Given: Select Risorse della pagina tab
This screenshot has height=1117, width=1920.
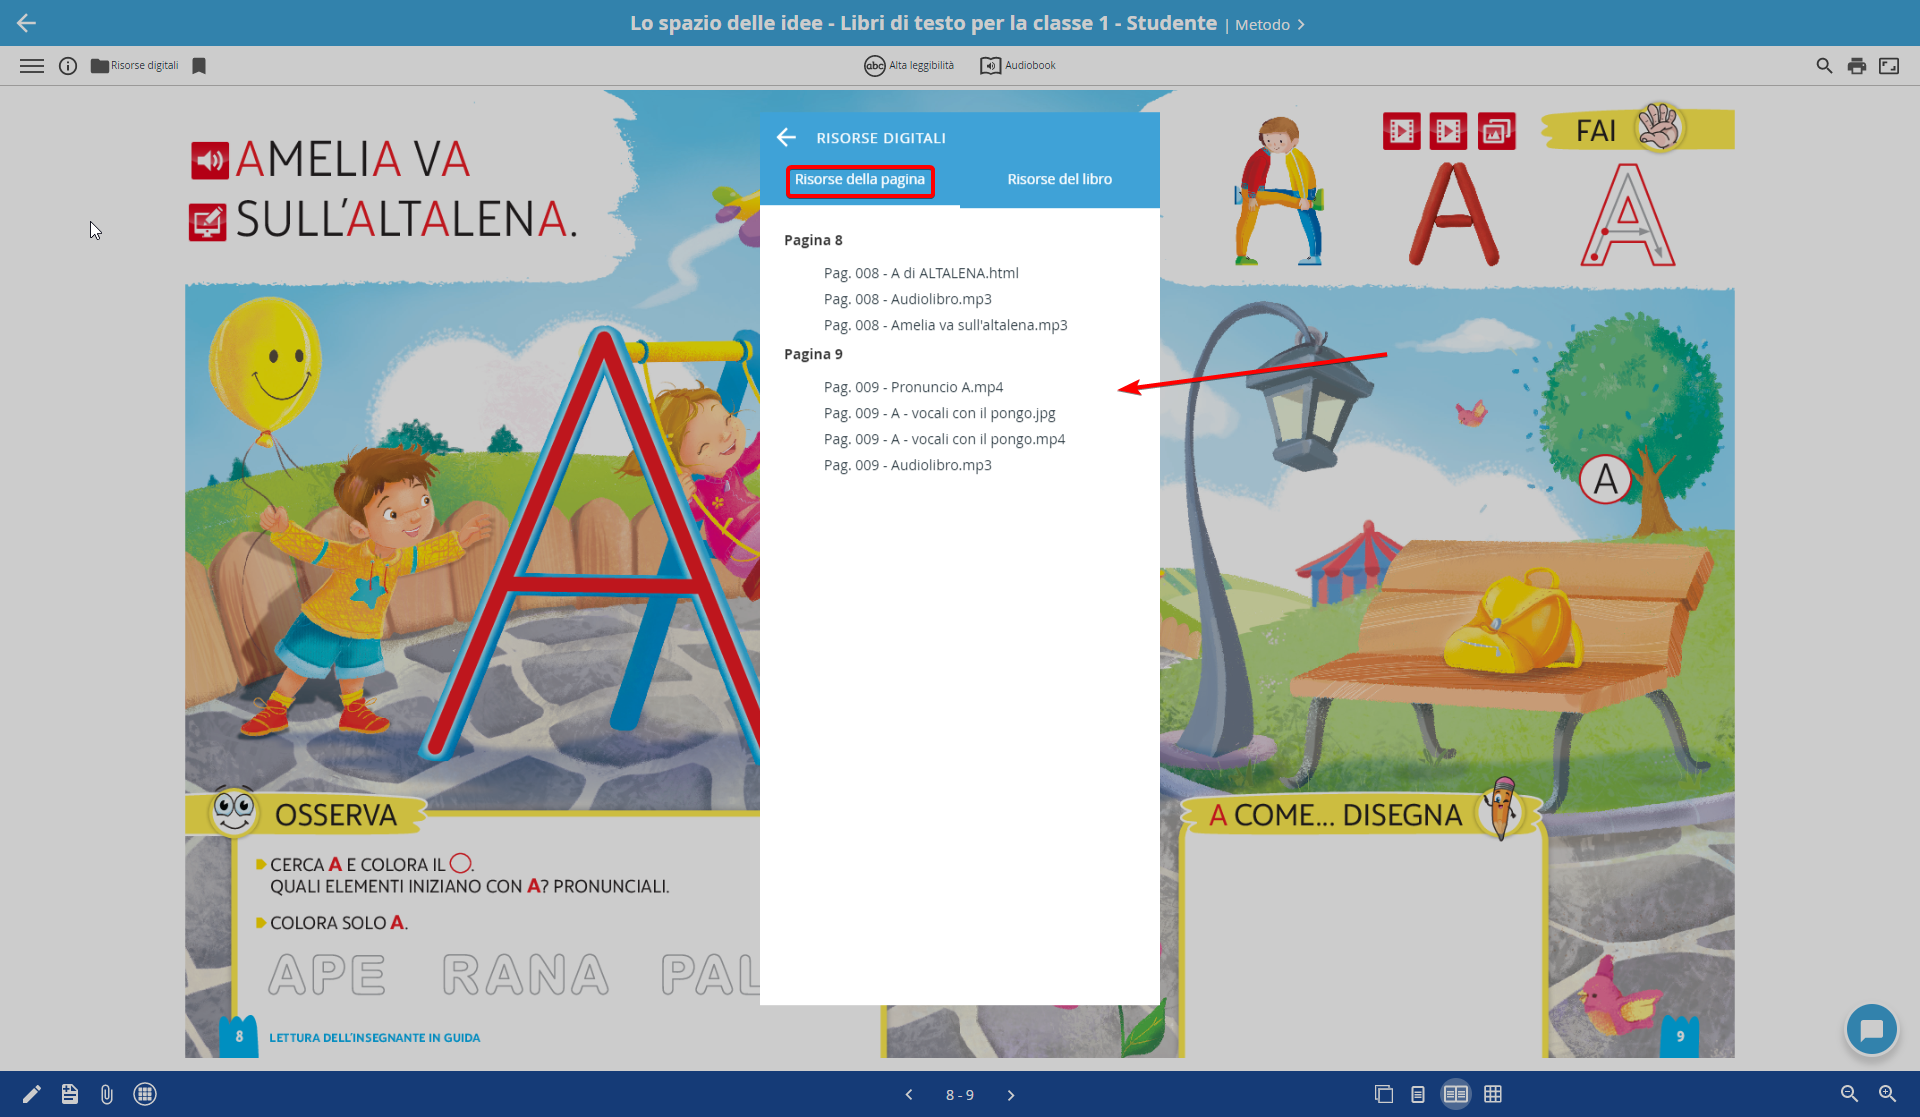Looking at the screenshot, I should coord(860,180).
